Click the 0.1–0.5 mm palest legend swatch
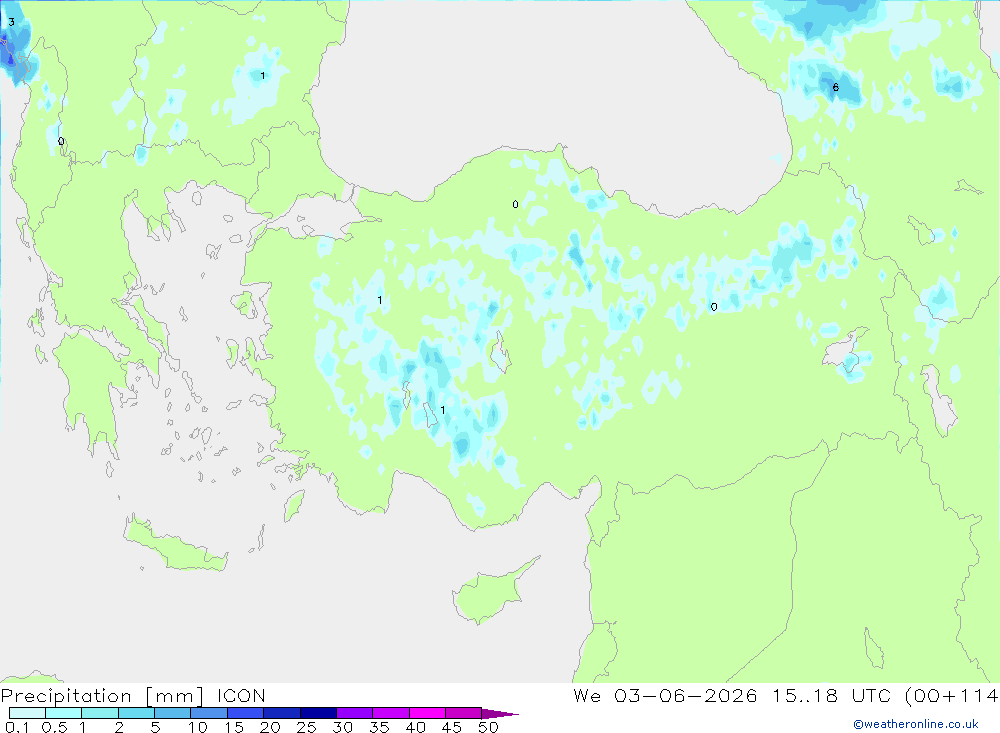 pos(27,713)
